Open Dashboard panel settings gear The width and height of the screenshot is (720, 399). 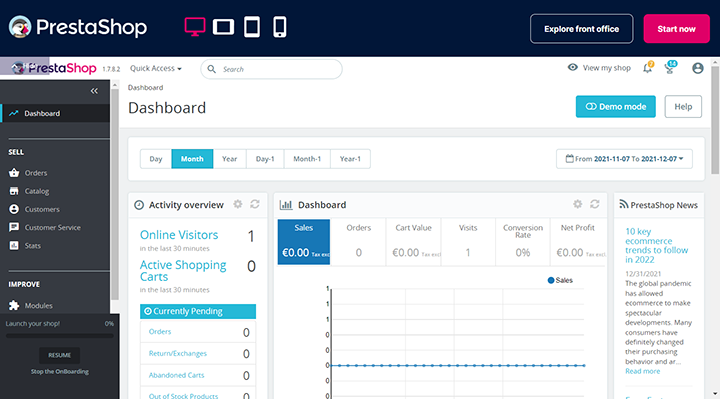coord(577,204)
